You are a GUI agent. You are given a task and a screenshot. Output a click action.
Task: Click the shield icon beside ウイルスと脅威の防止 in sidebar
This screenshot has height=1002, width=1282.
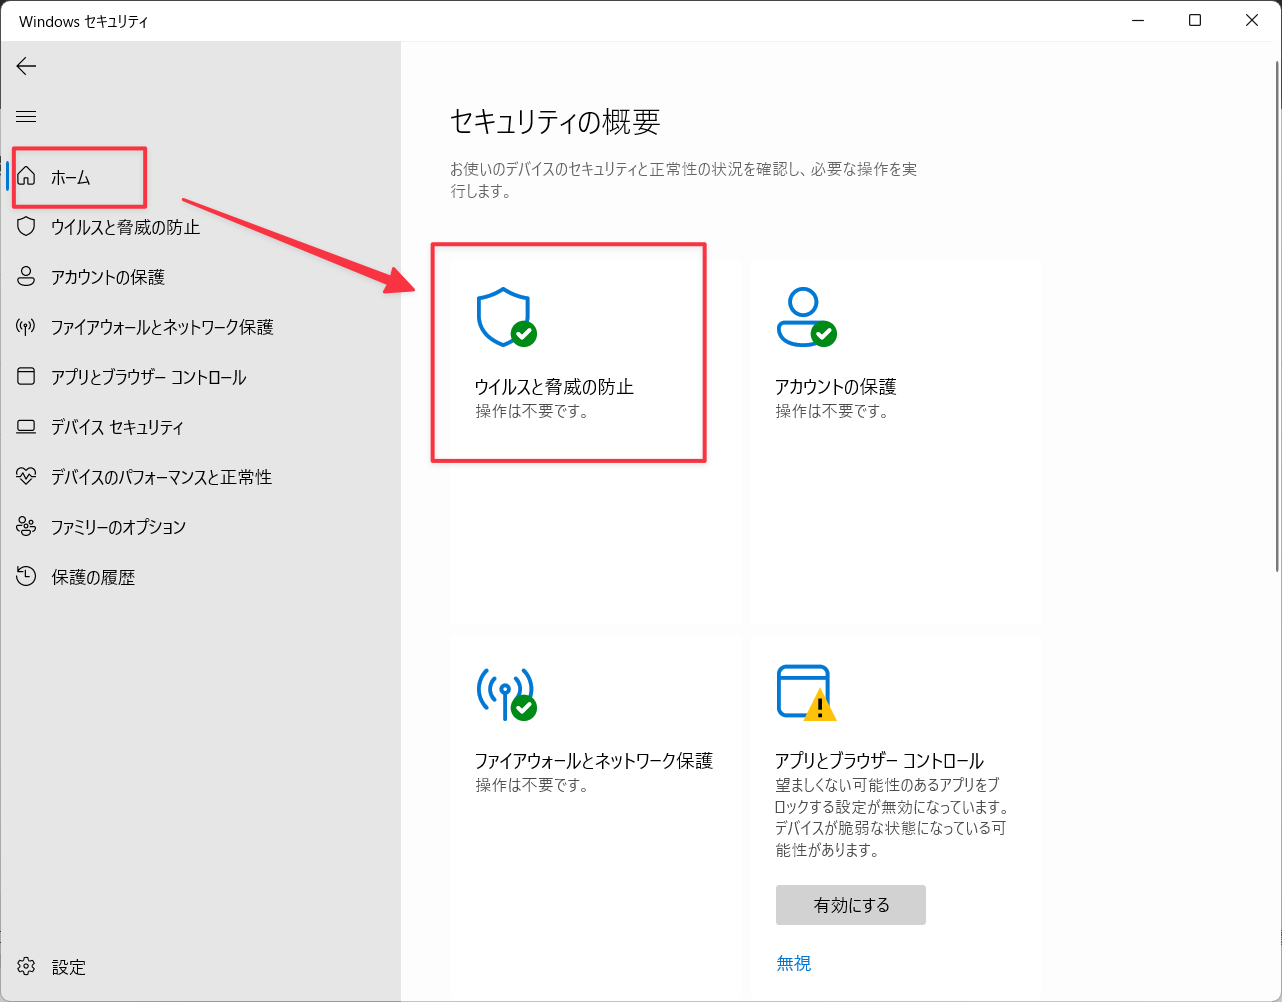(27, 227)
